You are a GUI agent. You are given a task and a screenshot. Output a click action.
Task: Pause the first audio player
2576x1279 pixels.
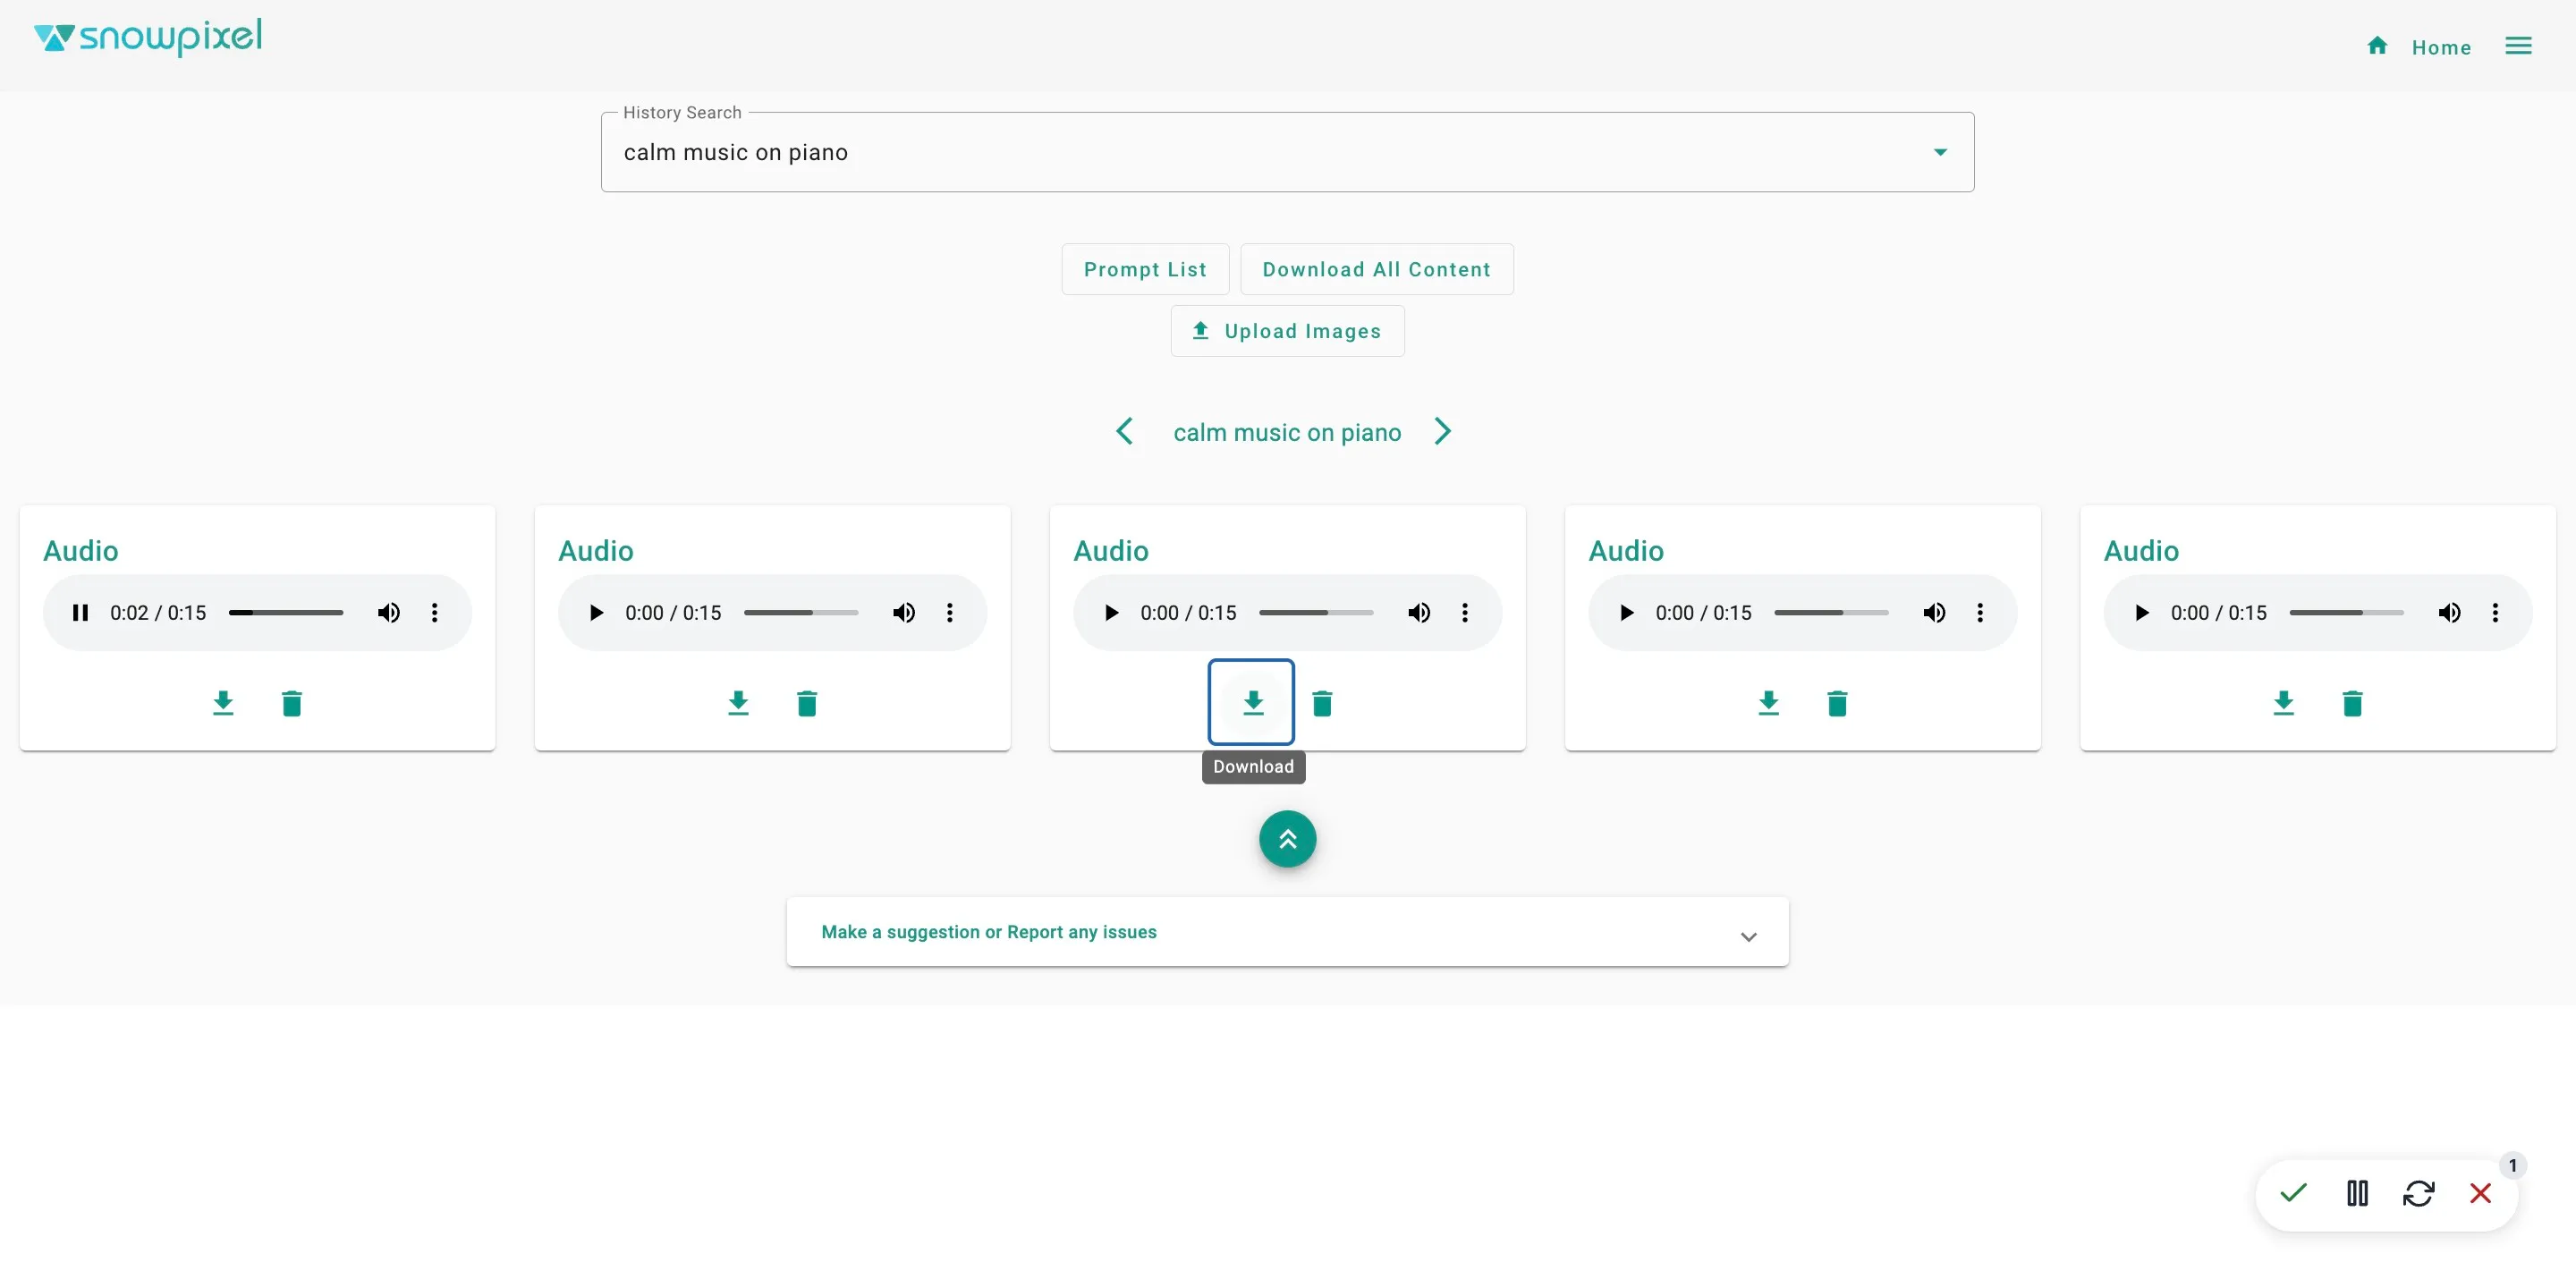click(x=80, y=612)
